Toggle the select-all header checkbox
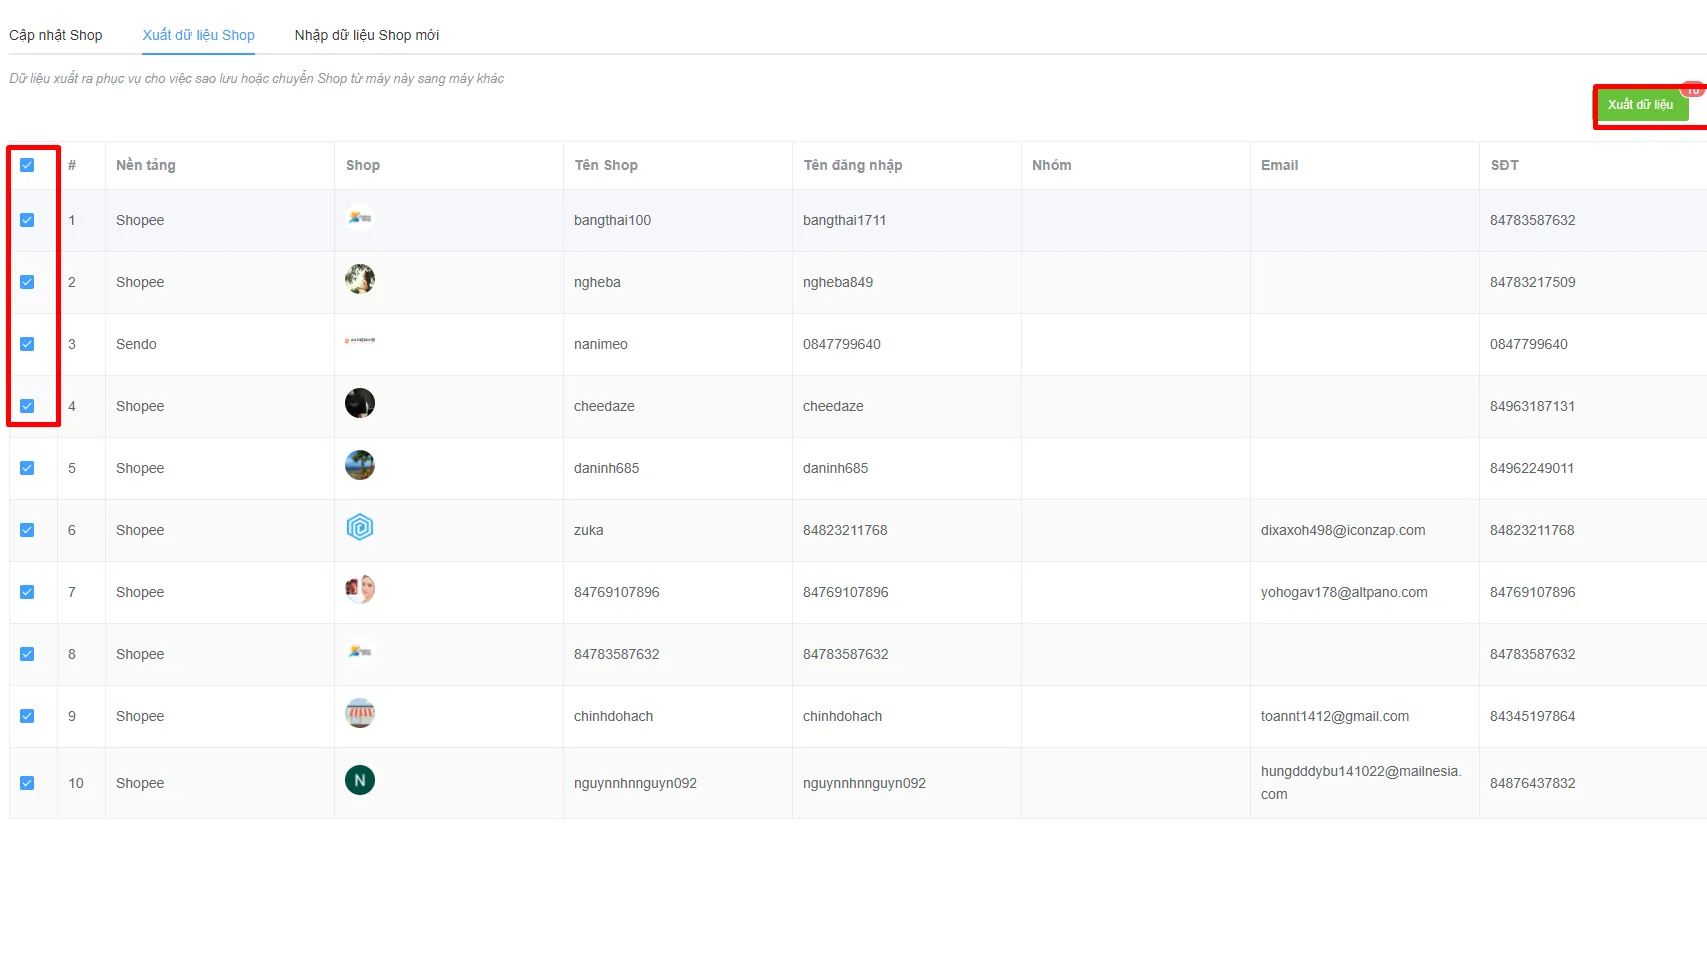This screenshot has height=977, width=1707. point(27,165)
